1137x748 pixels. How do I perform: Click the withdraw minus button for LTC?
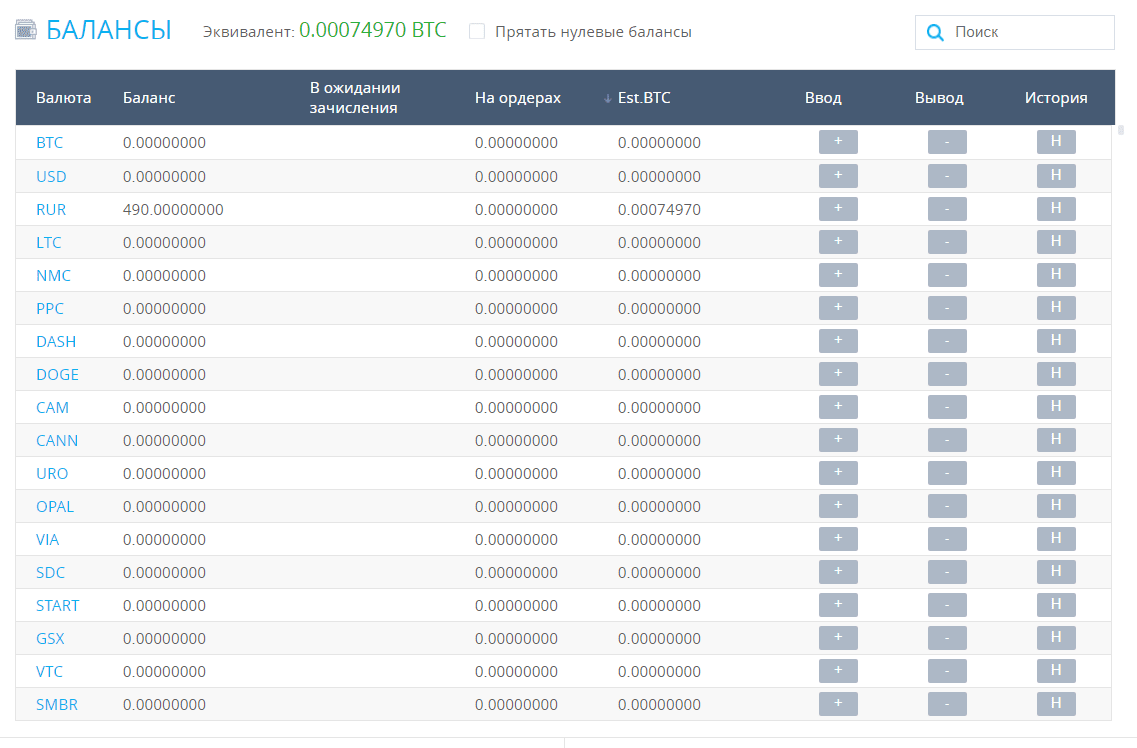point(947,242)
